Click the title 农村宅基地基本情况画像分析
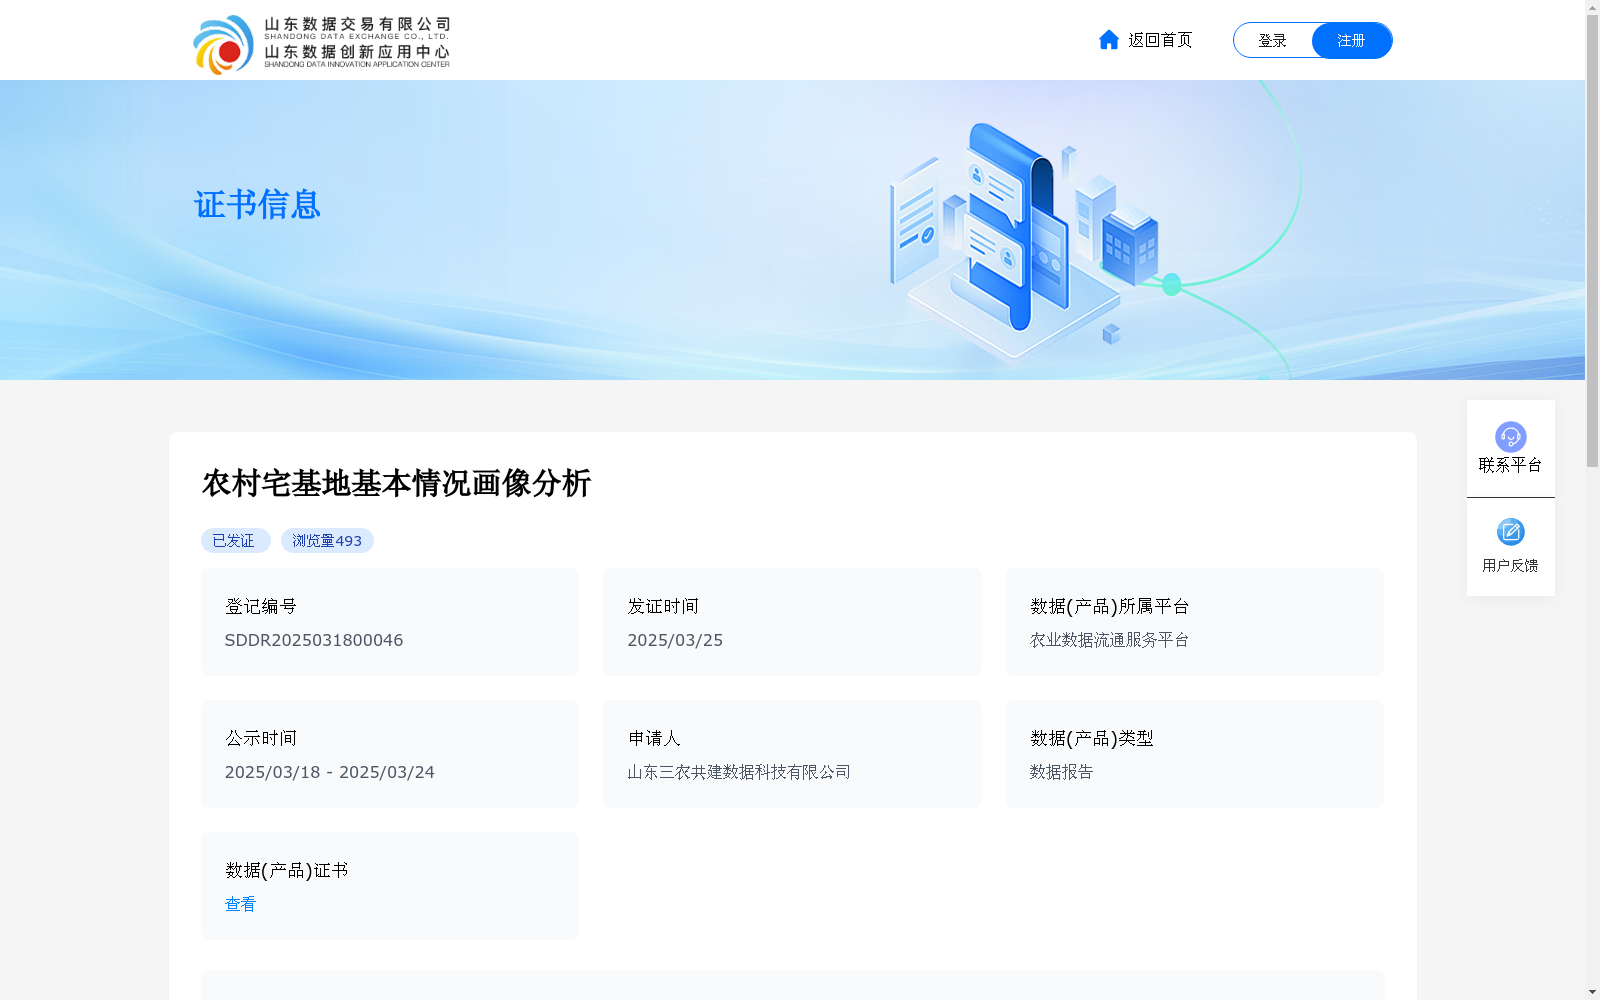 (x=397, y=483)
